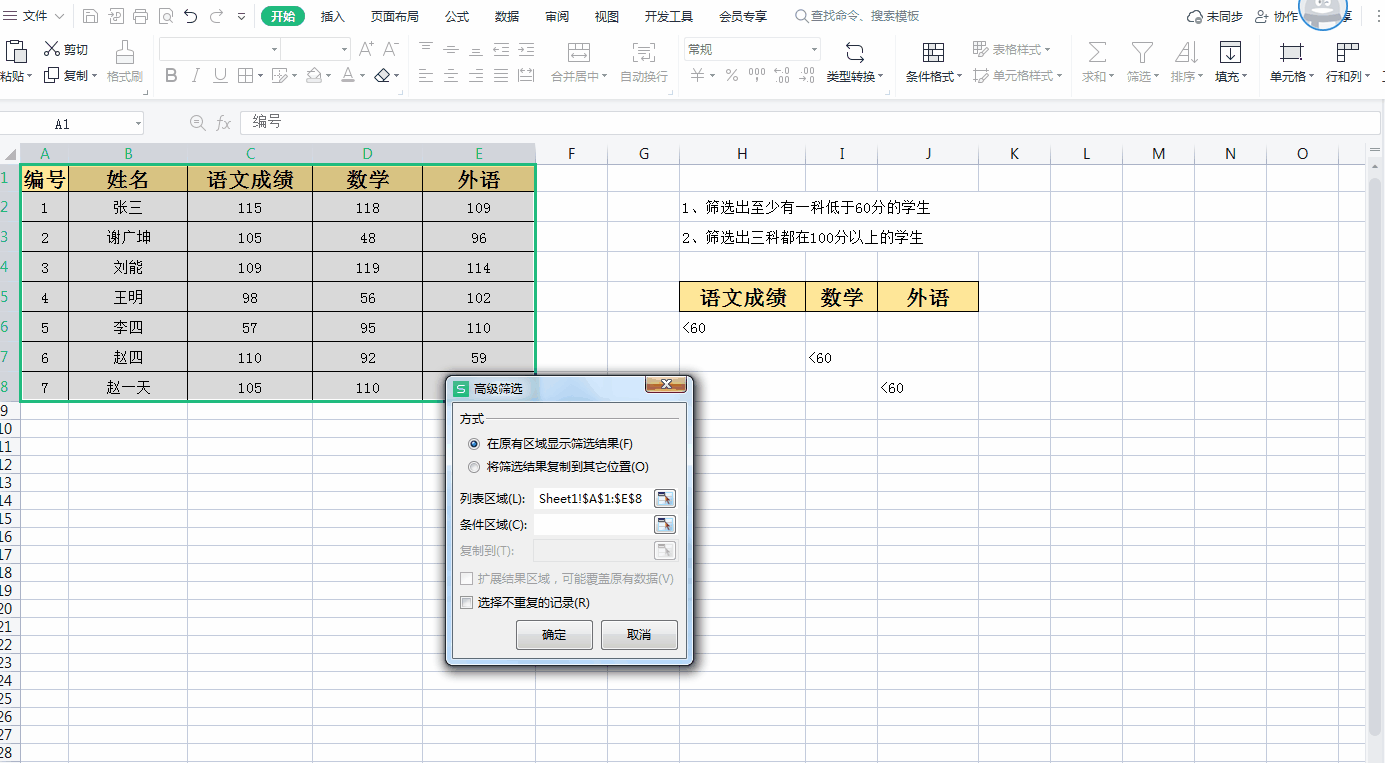Click the font color A icon
The image size is (1385, 763).
347,75
